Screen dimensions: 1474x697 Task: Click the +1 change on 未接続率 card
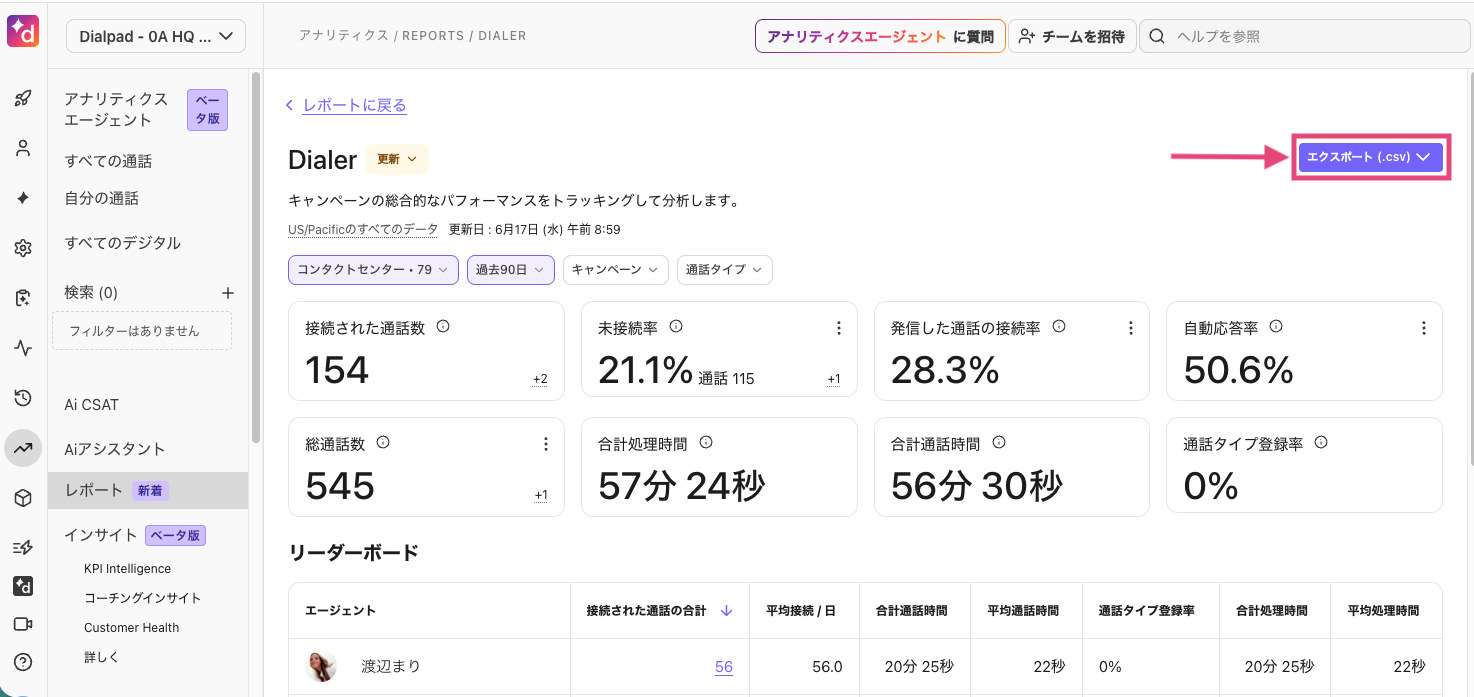[834, 380]
